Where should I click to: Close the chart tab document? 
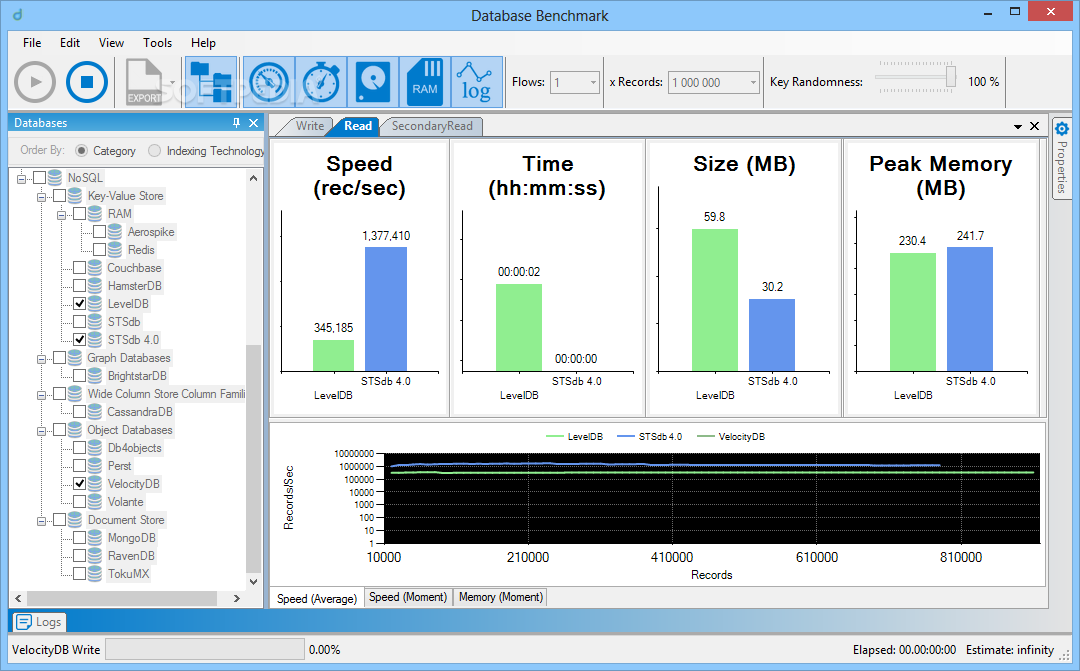(x=1035, y=126)
